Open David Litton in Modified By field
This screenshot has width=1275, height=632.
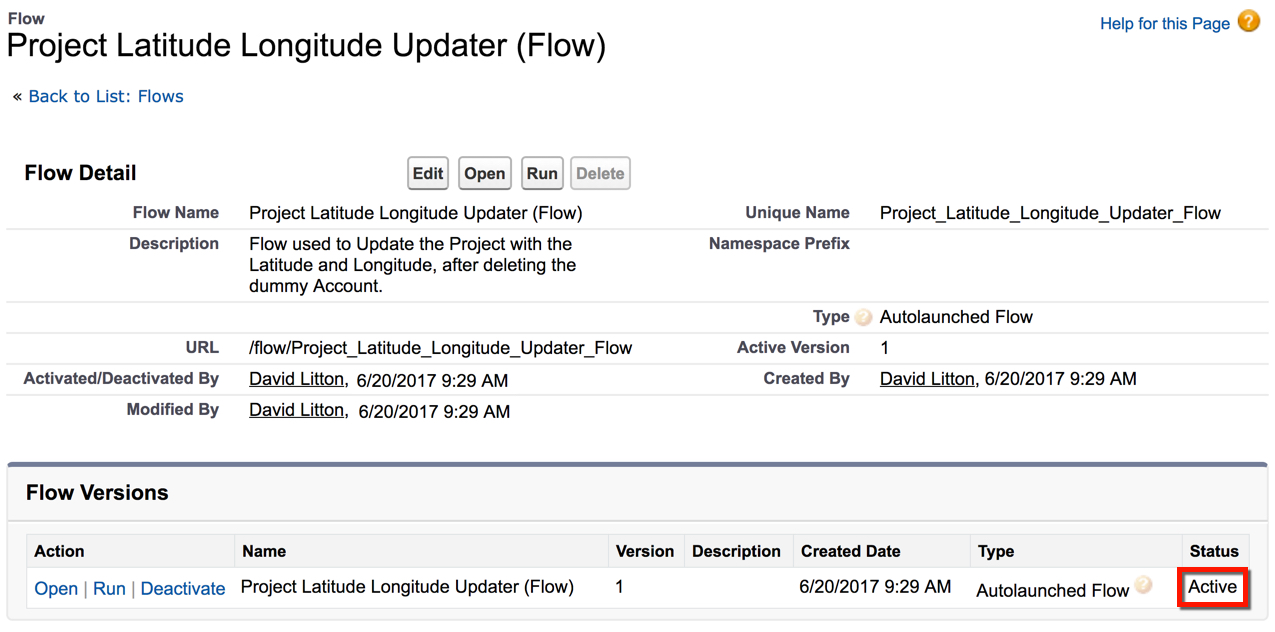296,410
